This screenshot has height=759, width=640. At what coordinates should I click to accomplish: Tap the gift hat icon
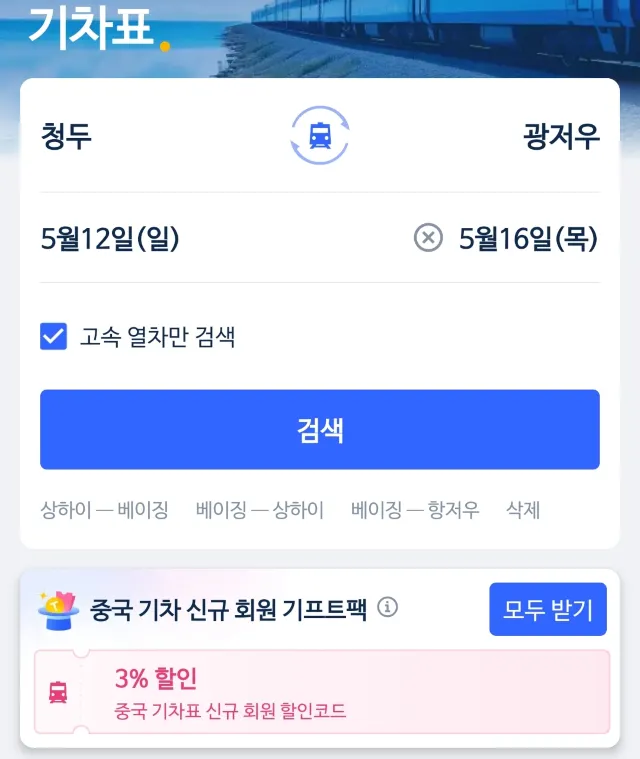[58, 609]
